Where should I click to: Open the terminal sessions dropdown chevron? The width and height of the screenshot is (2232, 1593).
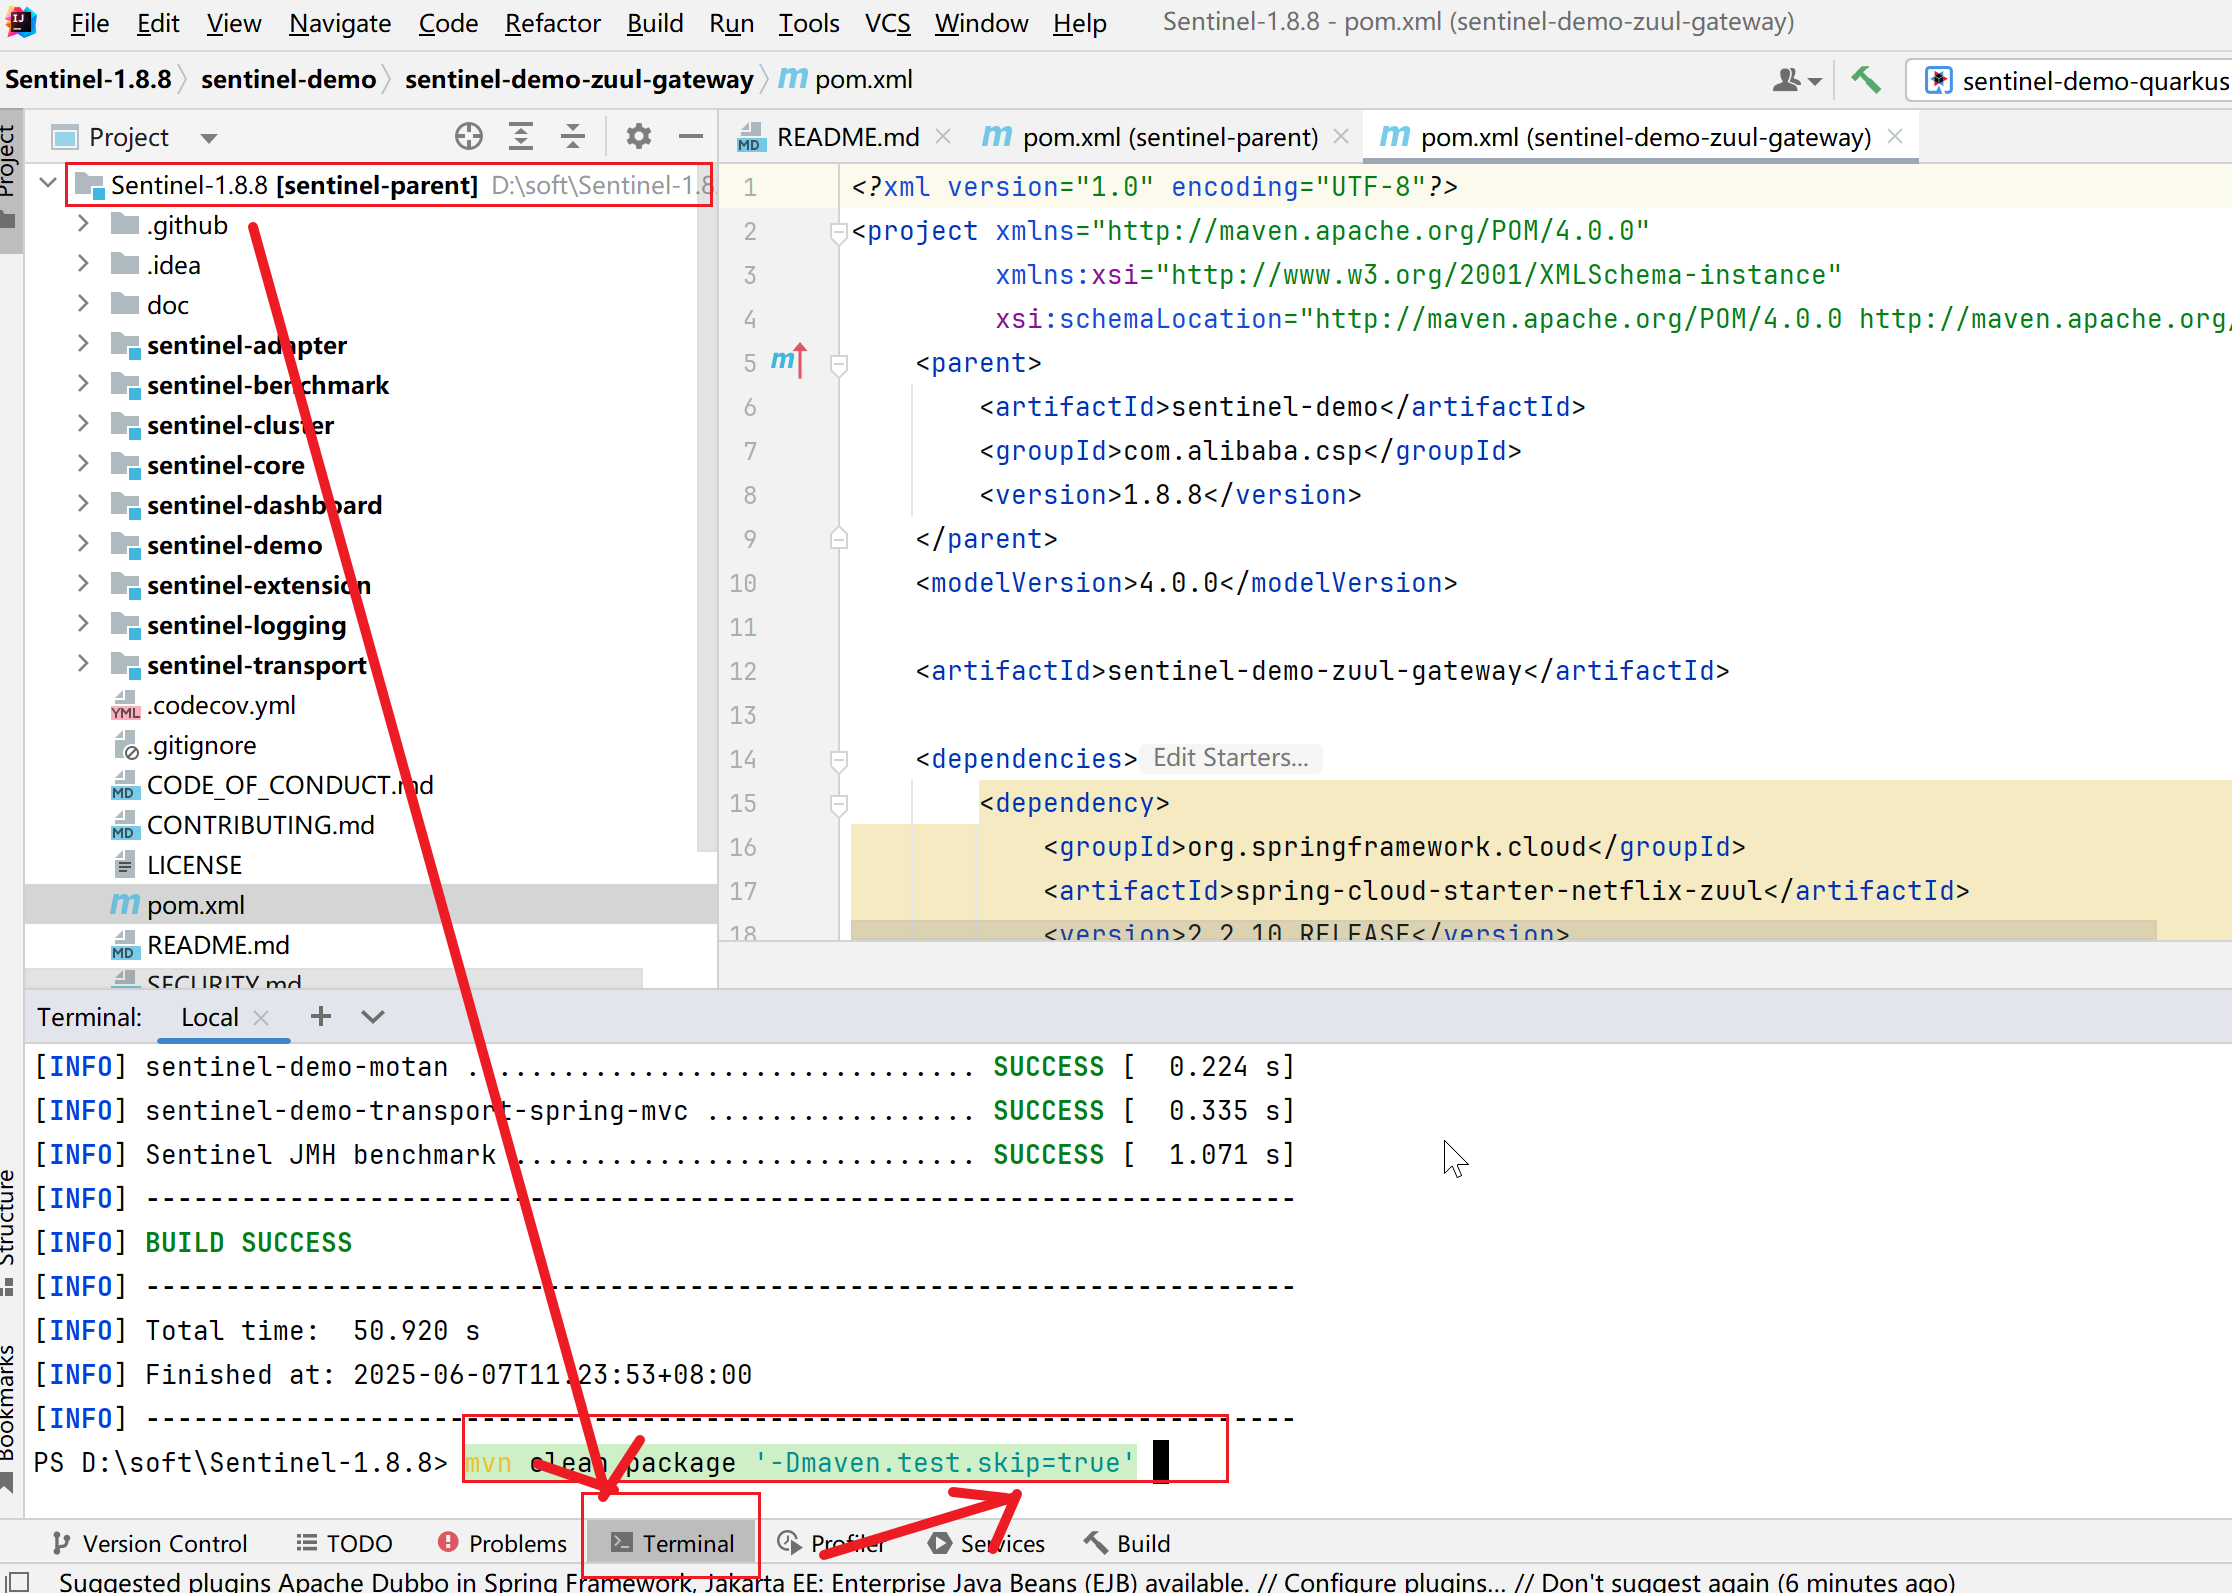(x=373, y=1017)
